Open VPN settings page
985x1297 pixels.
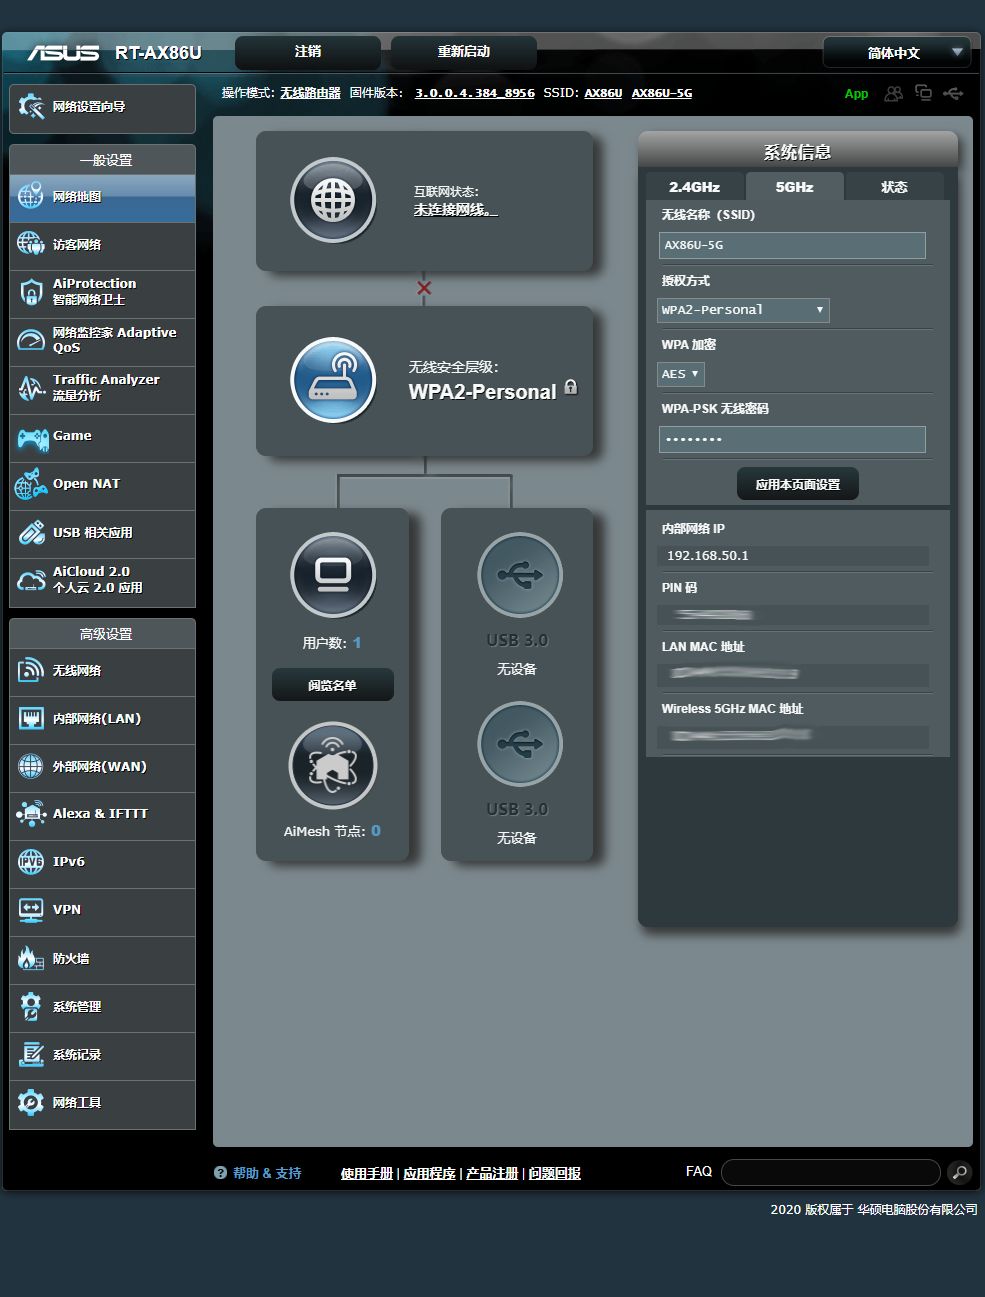[x=102, y=911]
